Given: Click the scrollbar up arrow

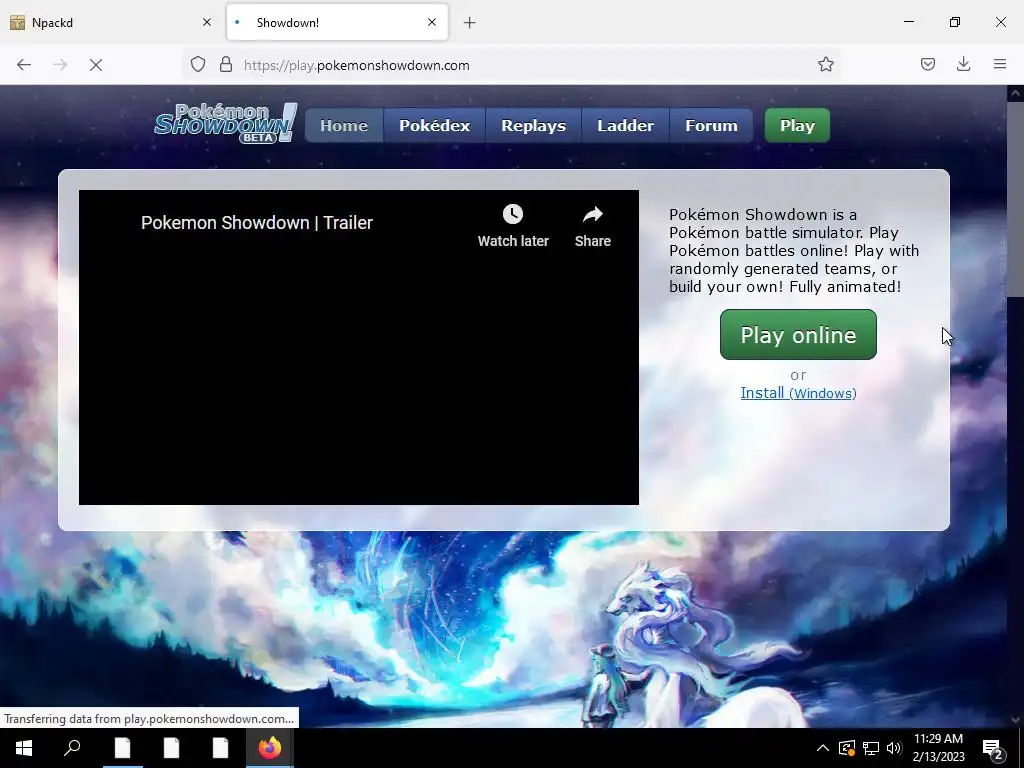Looking at the screenshot, I should click(x=1015, y=93).
